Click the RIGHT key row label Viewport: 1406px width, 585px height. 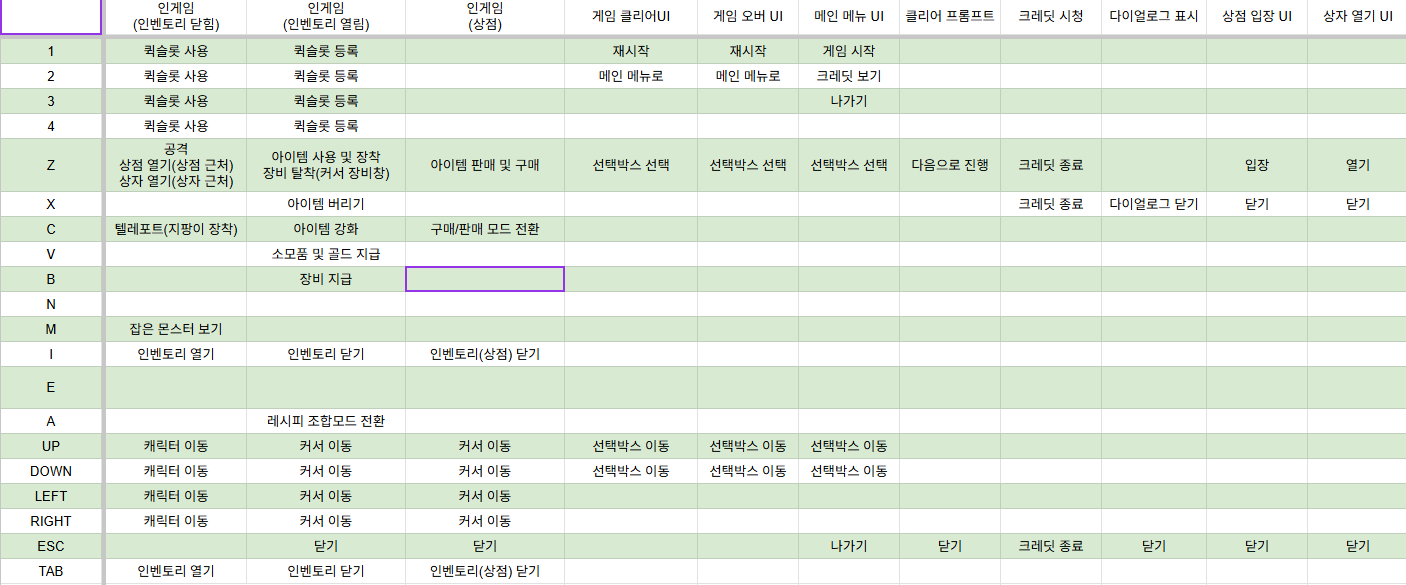(51, 521)
